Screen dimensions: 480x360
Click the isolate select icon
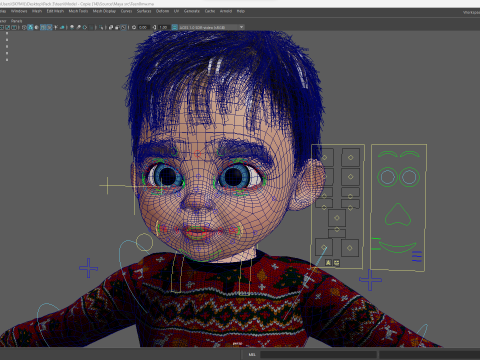point(101,27)
